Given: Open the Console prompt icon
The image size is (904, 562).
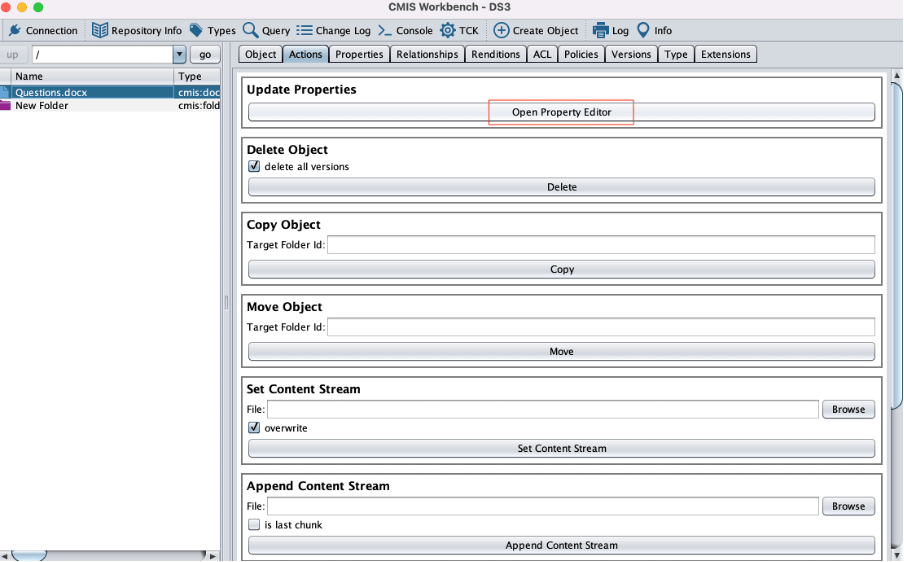Looking at the screenshot, I should click(385, 31).
